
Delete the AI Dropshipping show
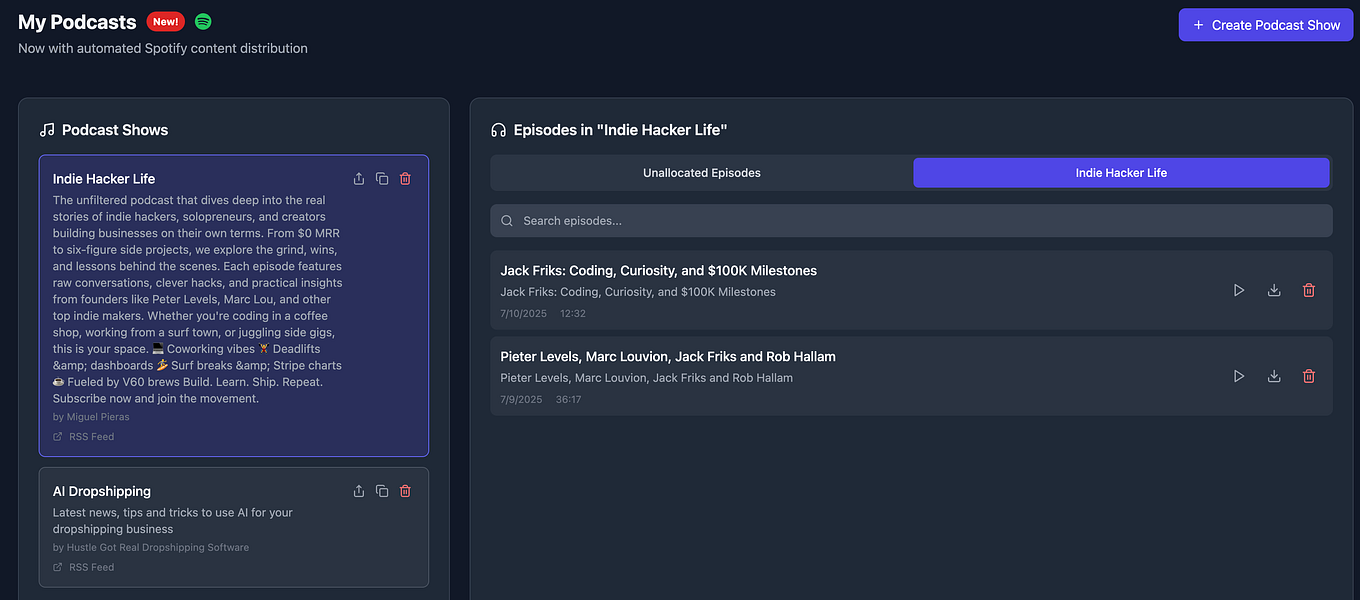405,491
